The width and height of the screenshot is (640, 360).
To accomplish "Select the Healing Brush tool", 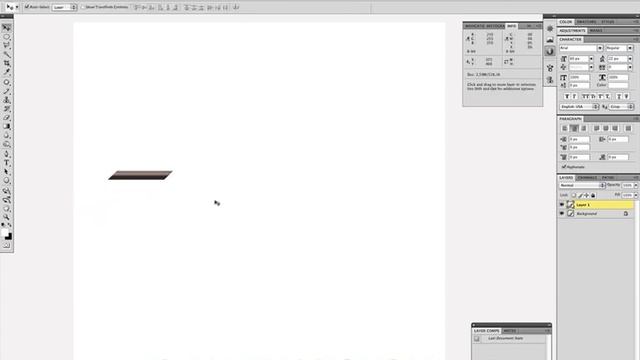I will pyautogui.click(x=7, y=82).
